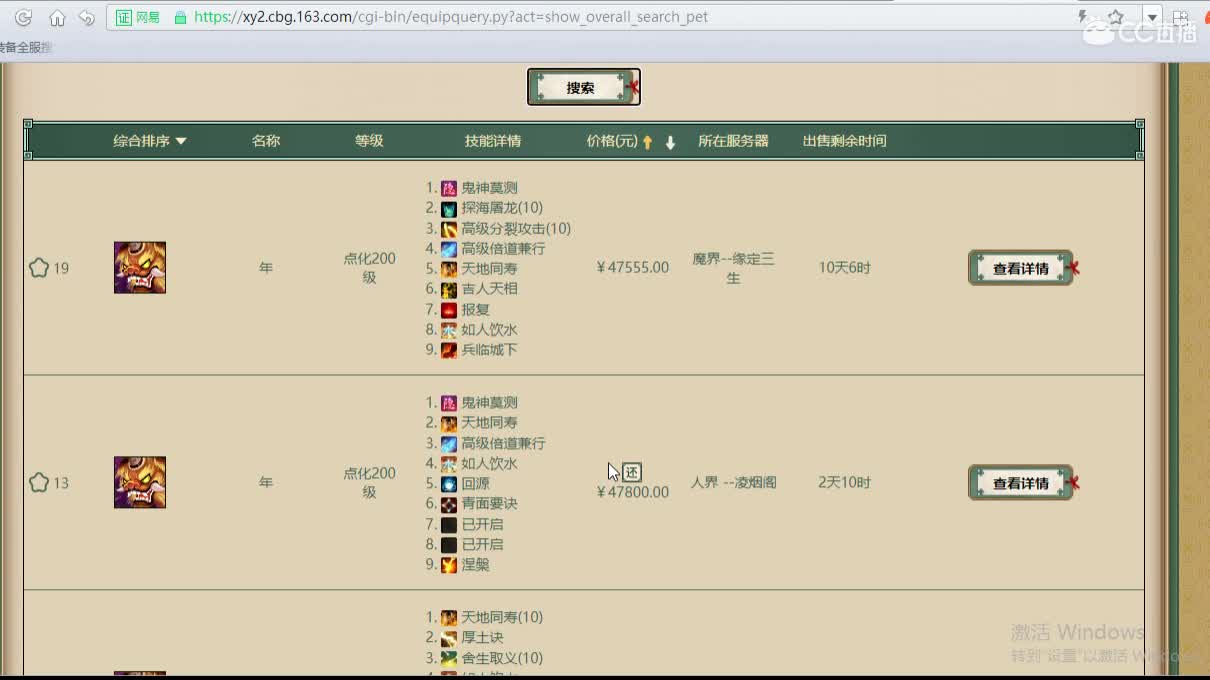Click the 天地同寿(10) skill icon
Screen dimensions: 1210x680
(x=449, y=618)
